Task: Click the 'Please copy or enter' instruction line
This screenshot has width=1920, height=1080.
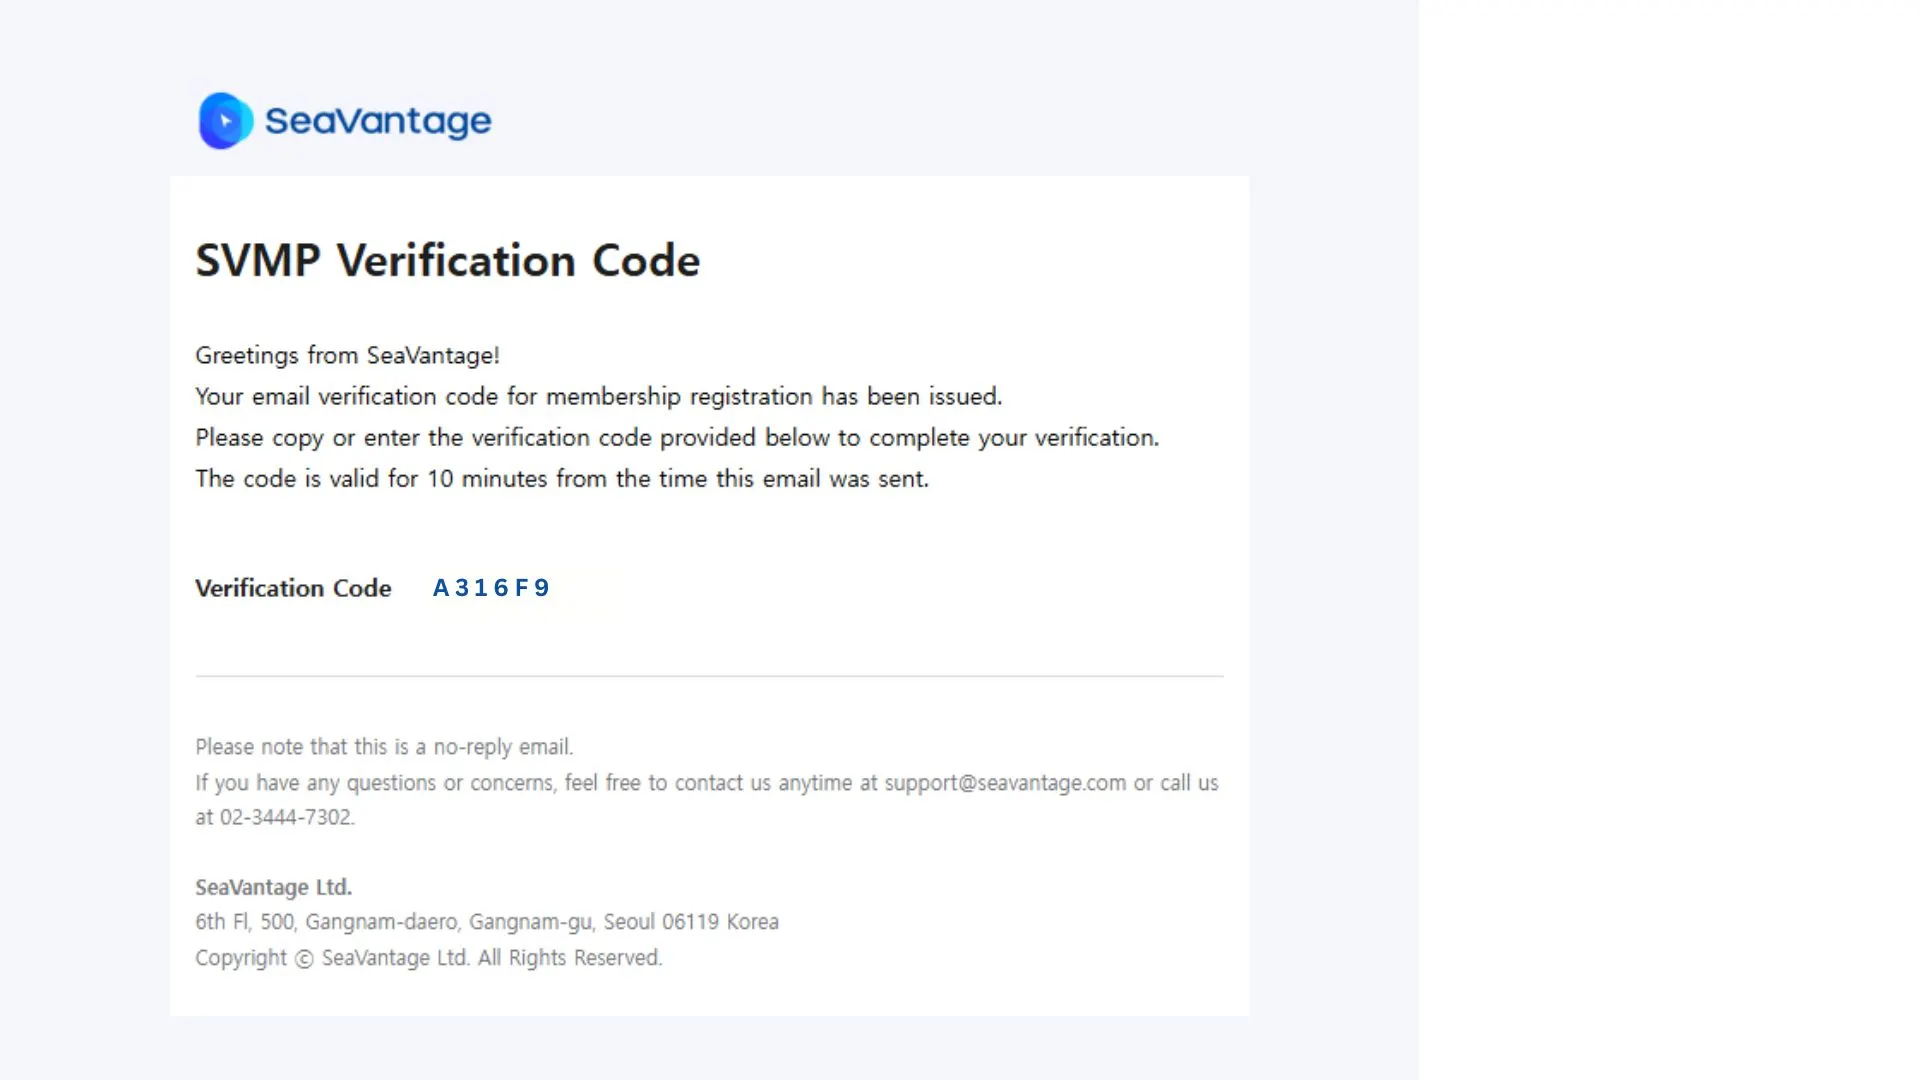Action: point(677,438)
